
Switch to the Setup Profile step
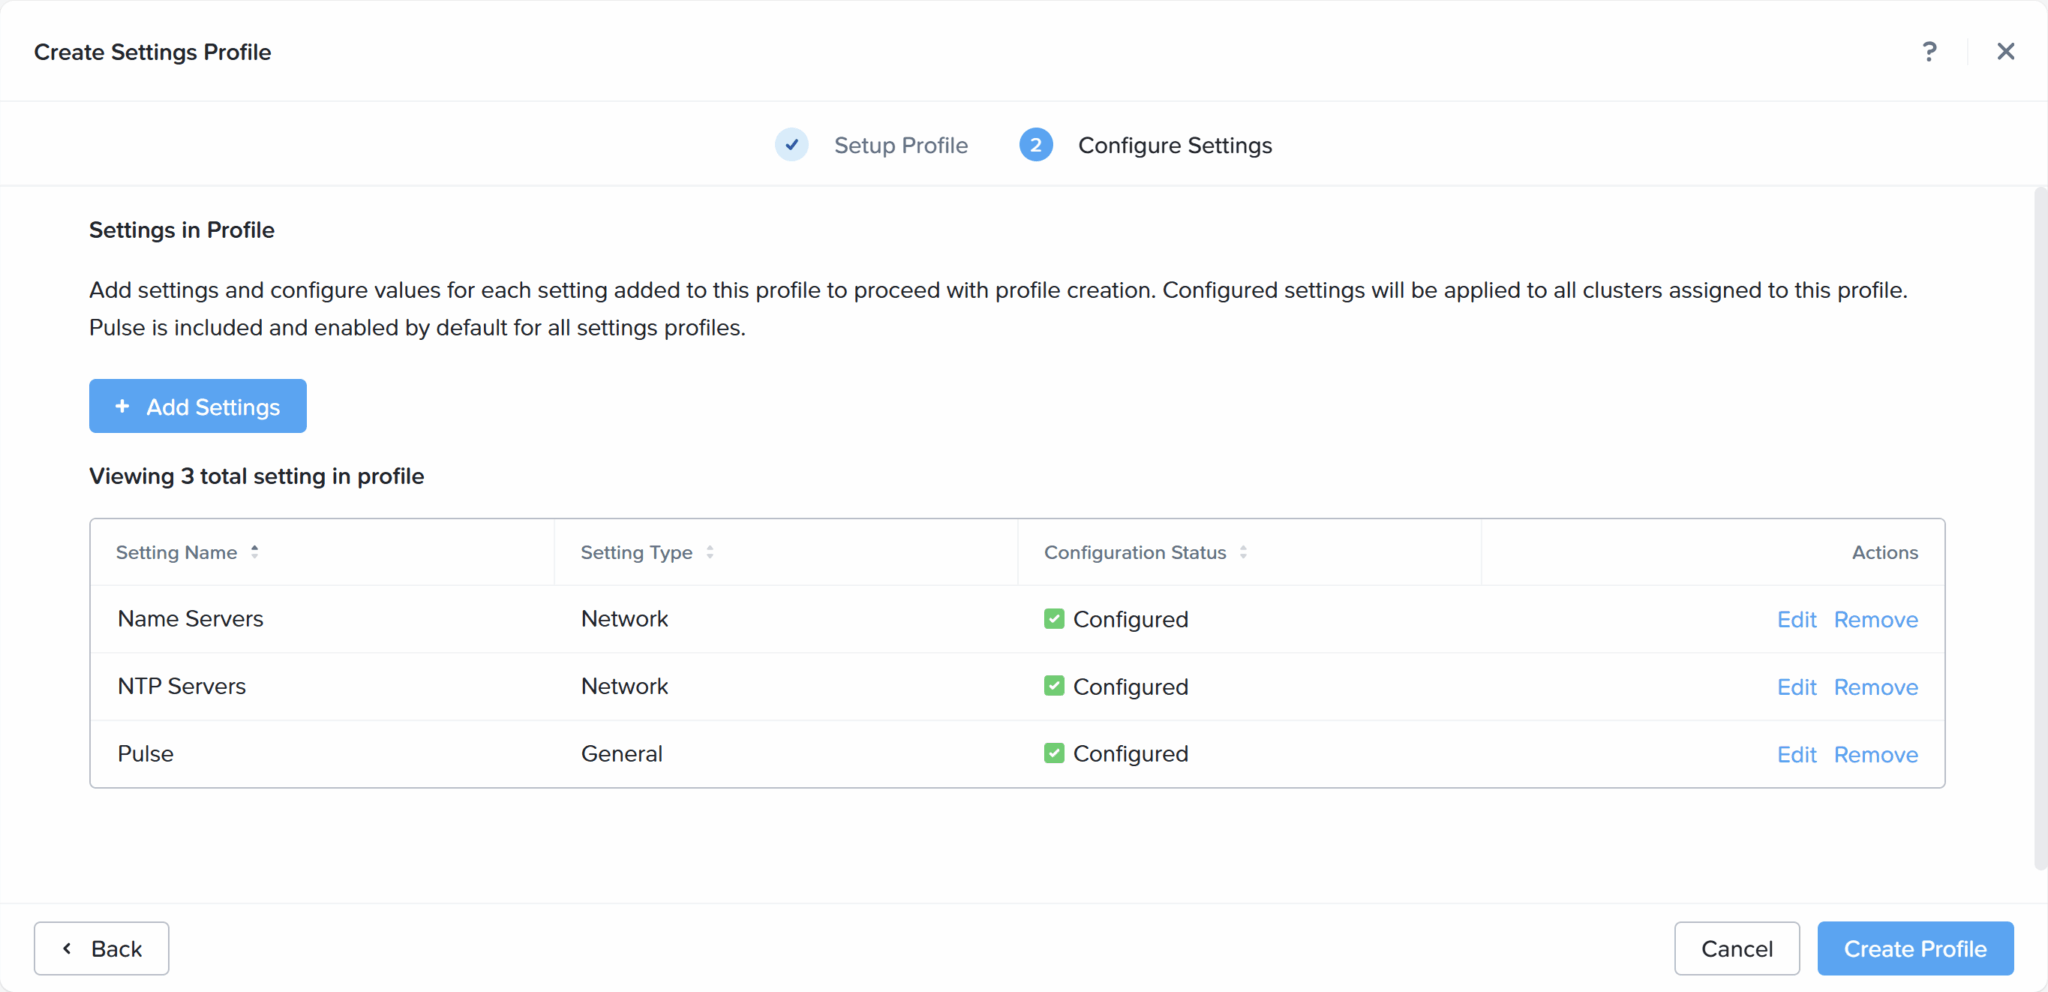pyautogui.click(x=900, y=145)
